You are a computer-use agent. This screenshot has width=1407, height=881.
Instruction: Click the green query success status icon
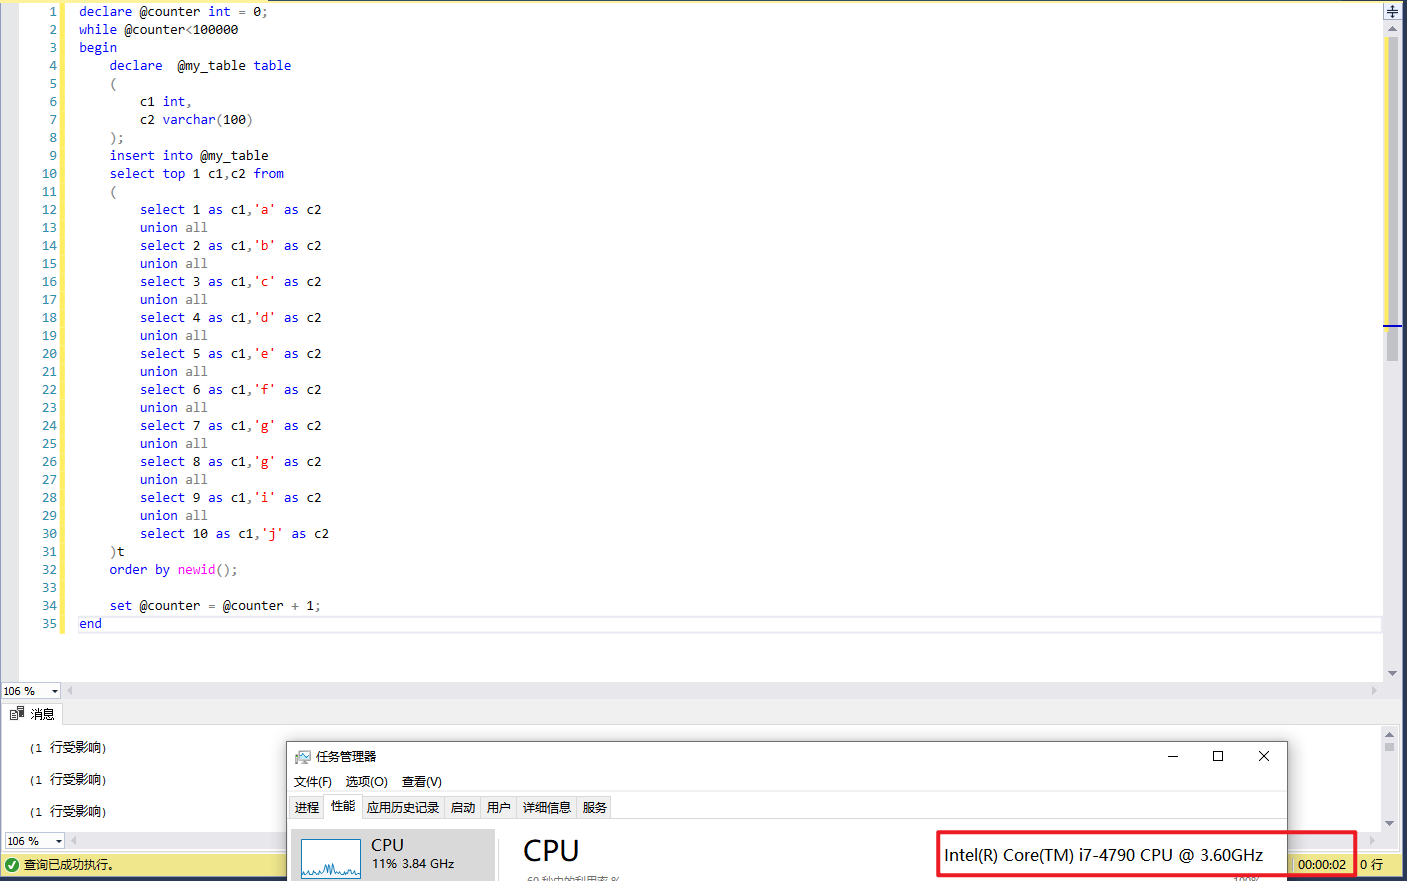pos(12,865)
